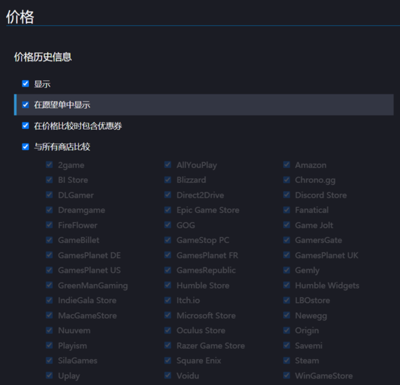Viewport: 400px width, 385px height.
Task: Toggle the Itch.io checkbox
Action: [168, 300]
